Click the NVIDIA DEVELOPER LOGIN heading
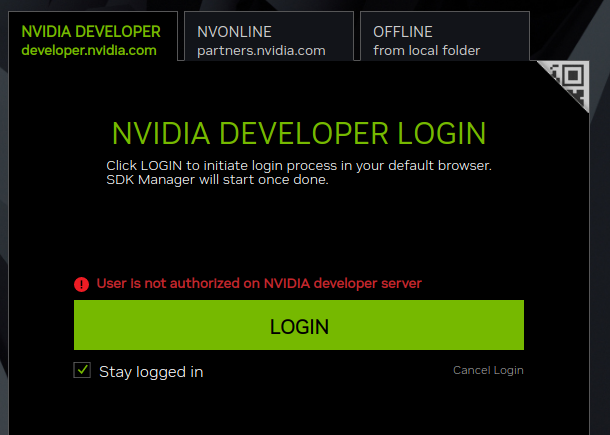 [299, 133]
